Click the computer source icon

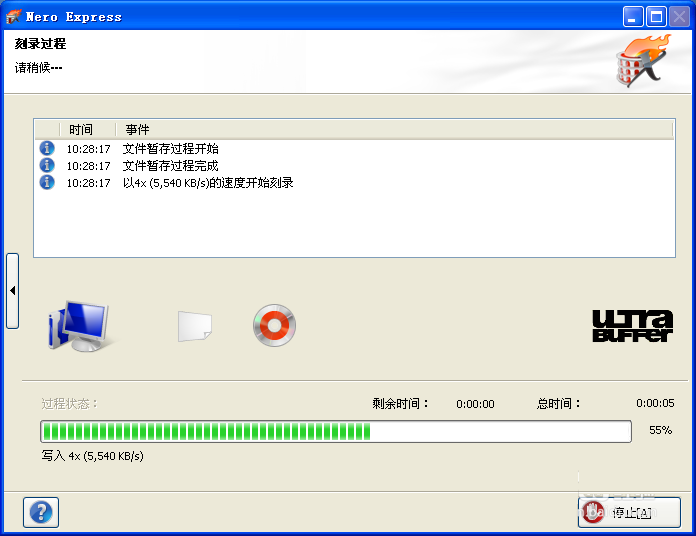pyautogui.click(x=78, y=326)
